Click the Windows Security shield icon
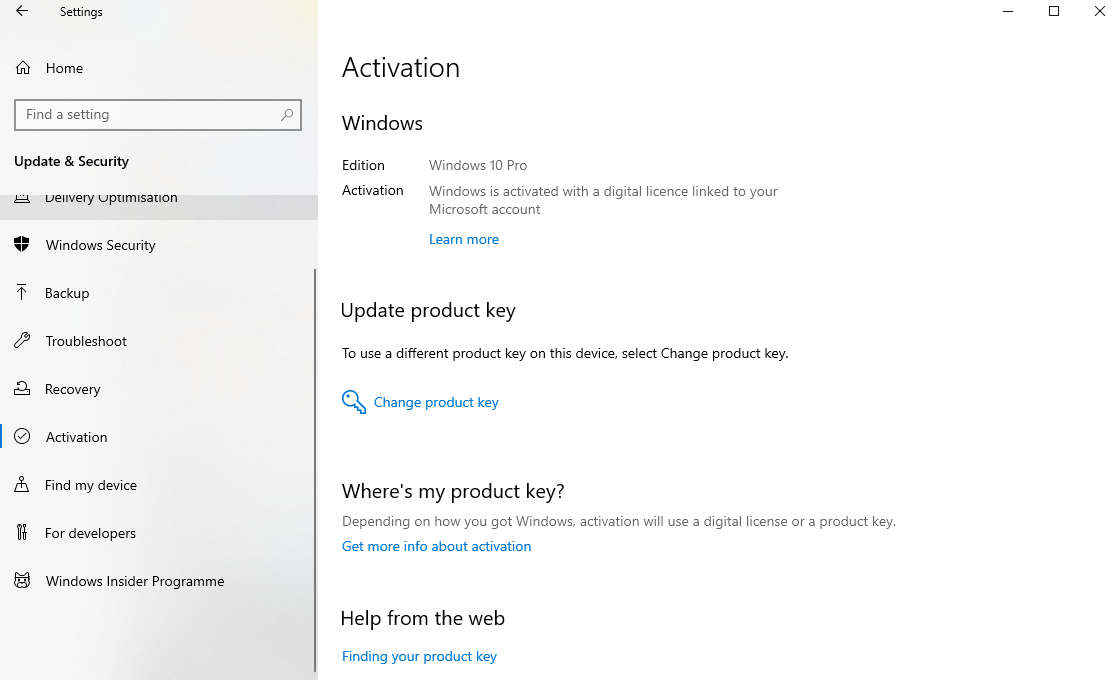The width and height of the screenshot is (1114, 680). 22,244
